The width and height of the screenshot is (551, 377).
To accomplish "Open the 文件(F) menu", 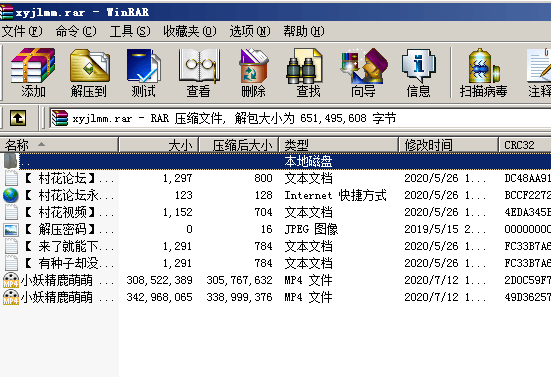I will [x=22, y=32].
